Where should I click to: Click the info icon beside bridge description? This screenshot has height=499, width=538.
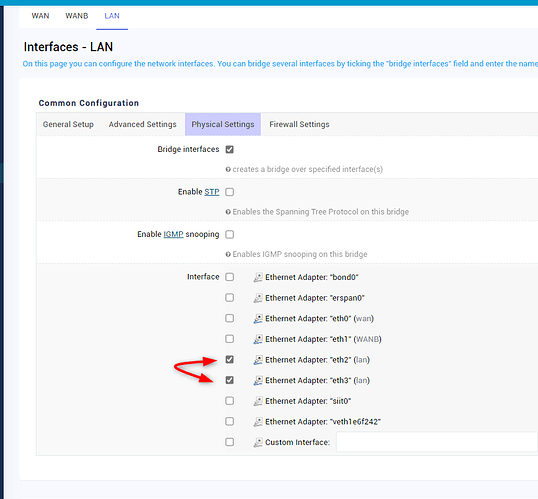pos(228,170)
